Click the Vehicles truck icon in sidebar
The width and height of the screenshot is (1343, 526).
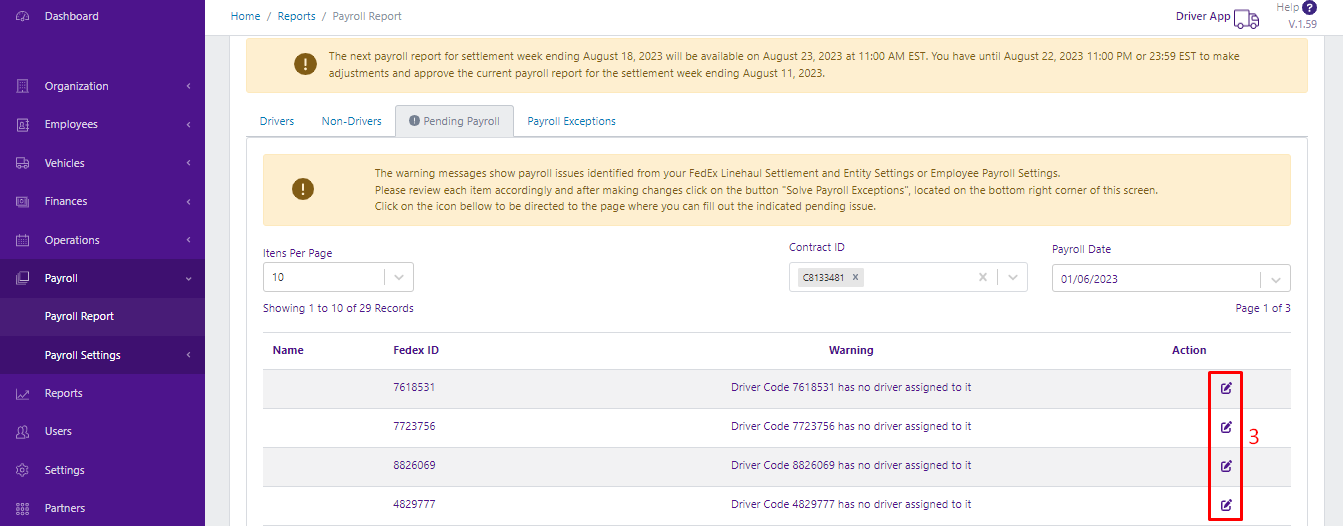click(22, 163)
